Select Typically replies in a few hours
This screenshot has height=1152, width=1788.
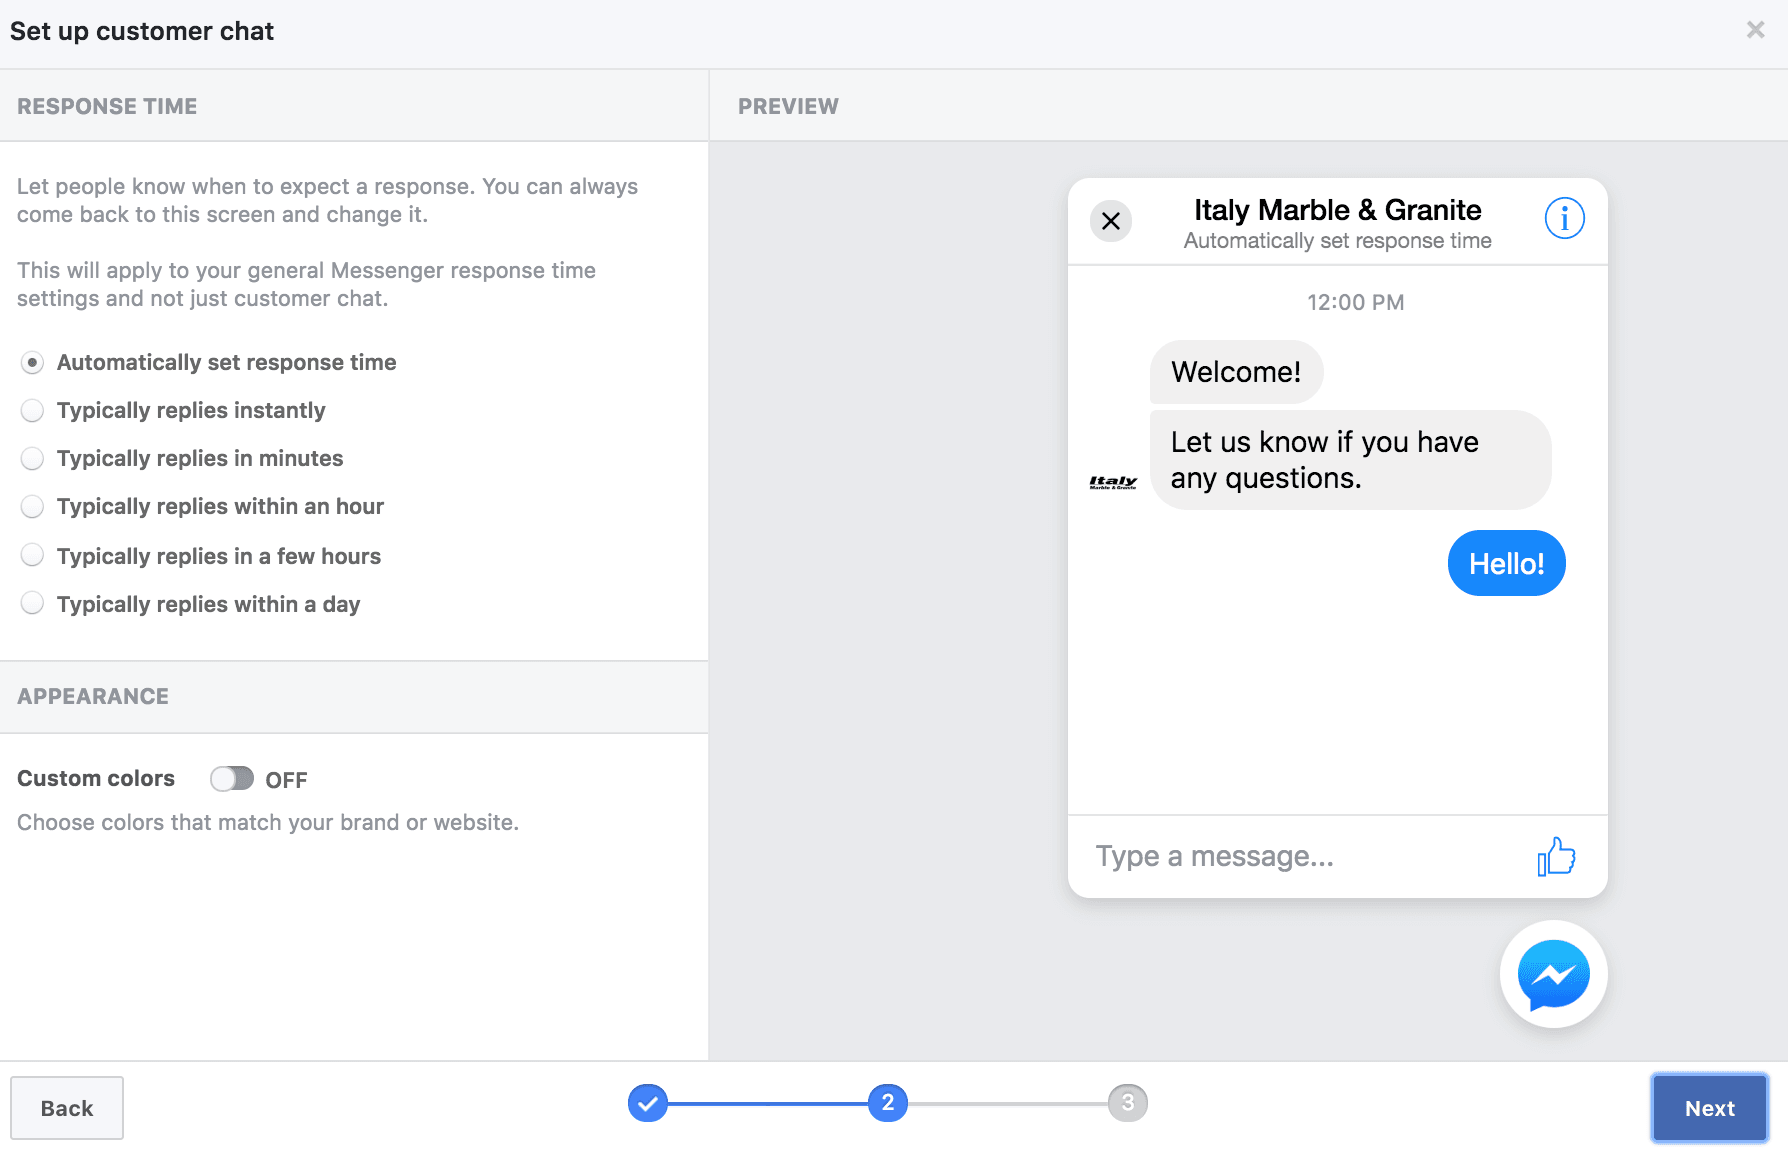click(x=32, y=555)
